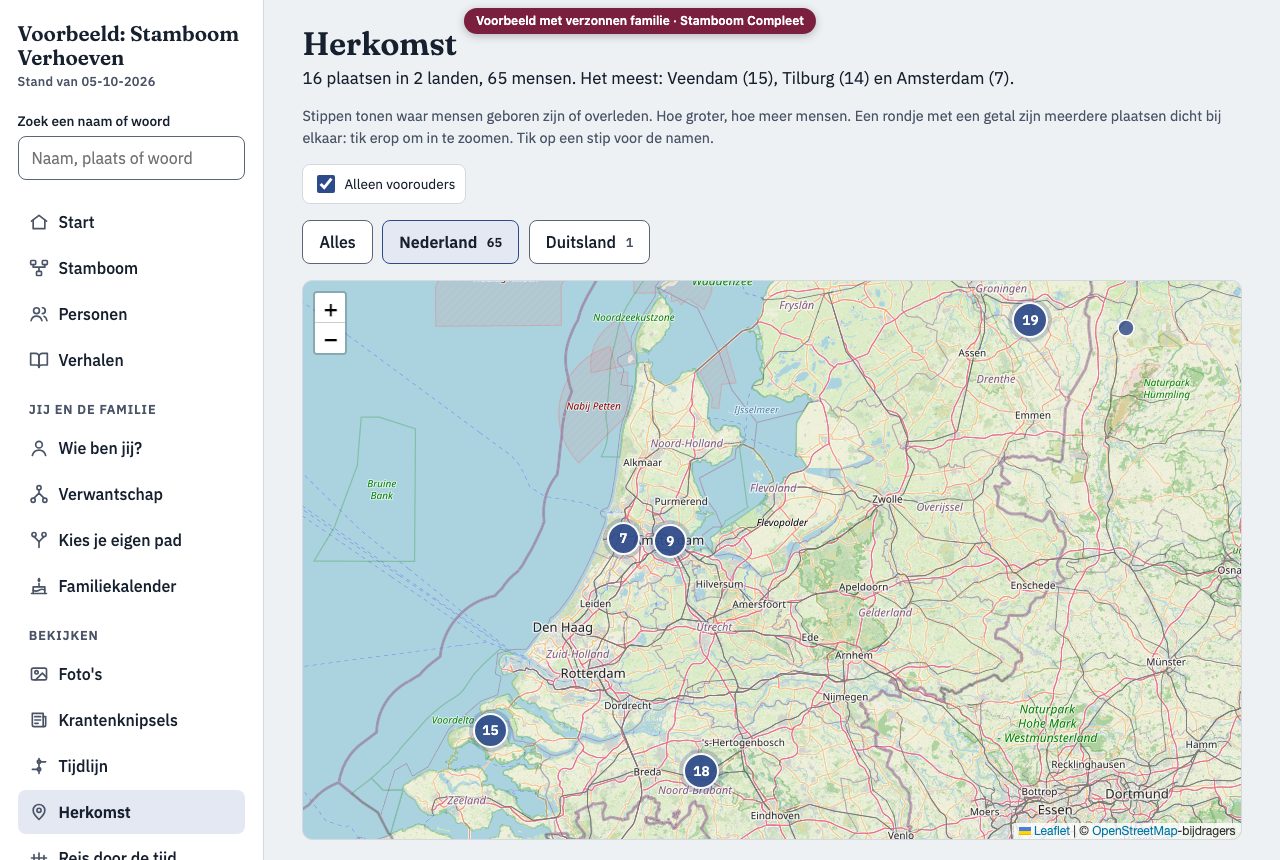Screen dimensions: 1280x860
Task: Select the Duitsland filter
Action: pos(589,242)
